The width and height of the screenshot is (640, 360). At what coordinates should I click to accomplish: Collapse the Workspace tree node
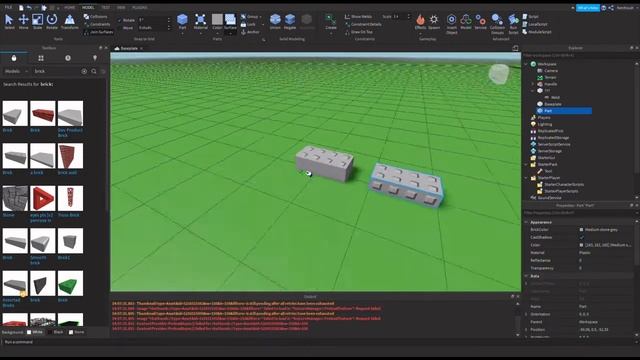(526, 64)
